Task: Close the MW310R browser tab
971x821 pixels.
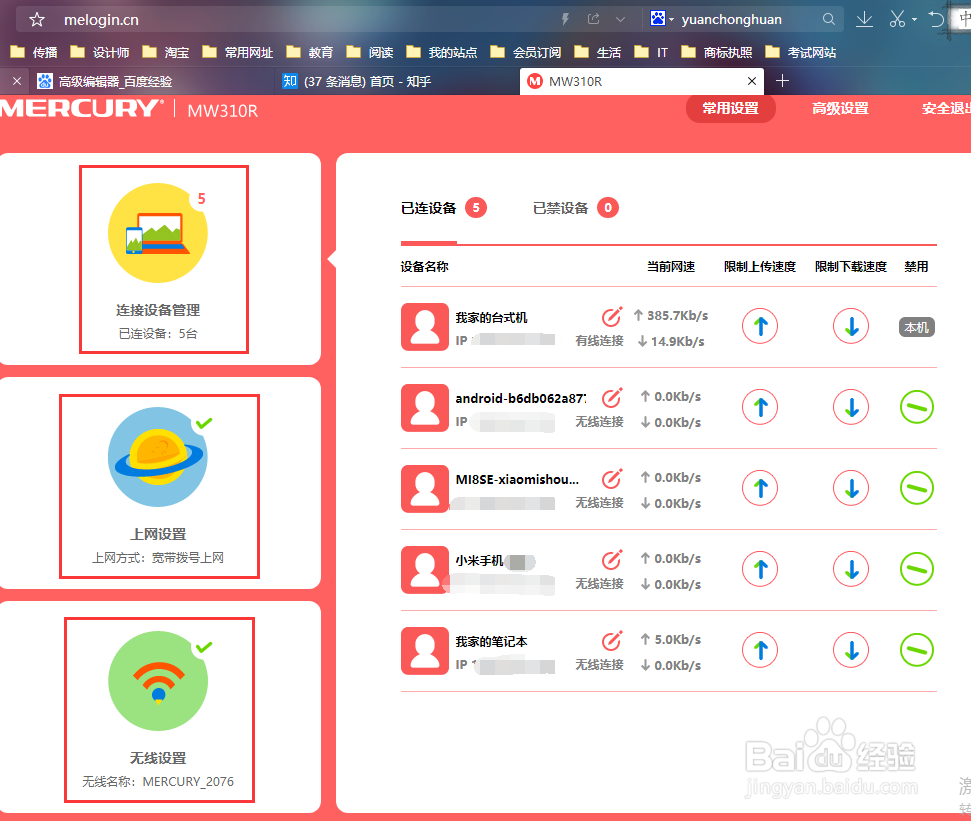Action: pyautogui.click(x=752, y=81)
